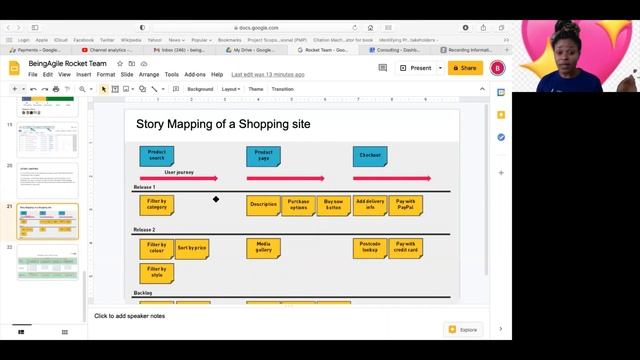640x360 pixels.
Task: Open the Format menu
Action: (106, 75)
